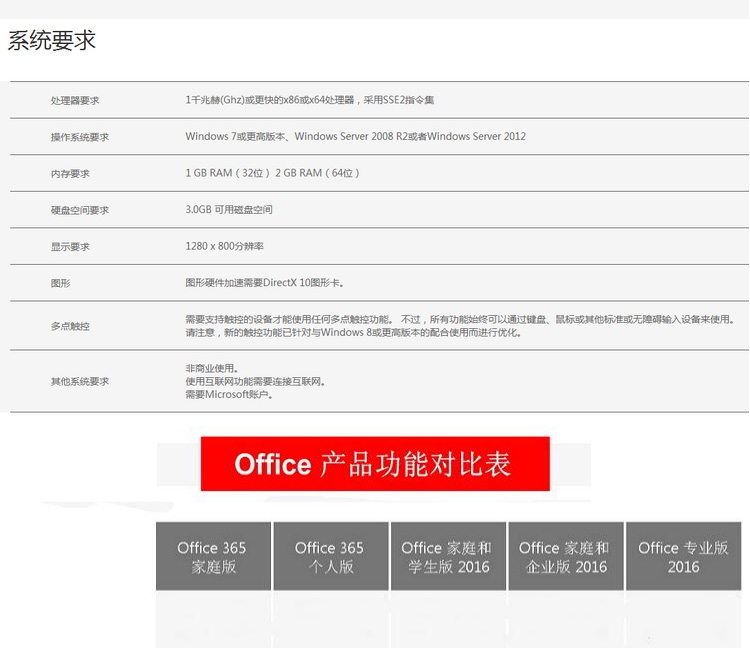The image size is (750, 648).
Task: Click the 硬盘空间要求 row label
Action: (x=80, y=210)
